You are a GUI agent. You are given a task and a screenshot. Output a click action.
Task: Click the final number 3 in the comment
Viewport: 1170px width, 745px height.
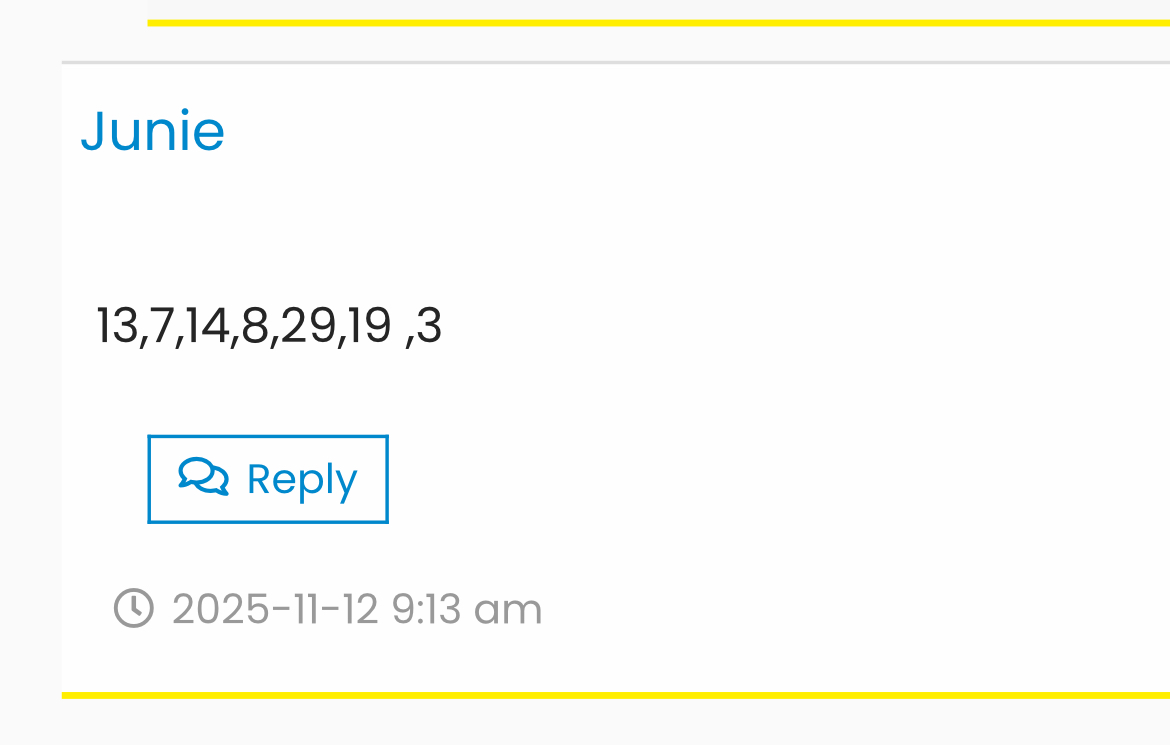(x=429, y=327)
